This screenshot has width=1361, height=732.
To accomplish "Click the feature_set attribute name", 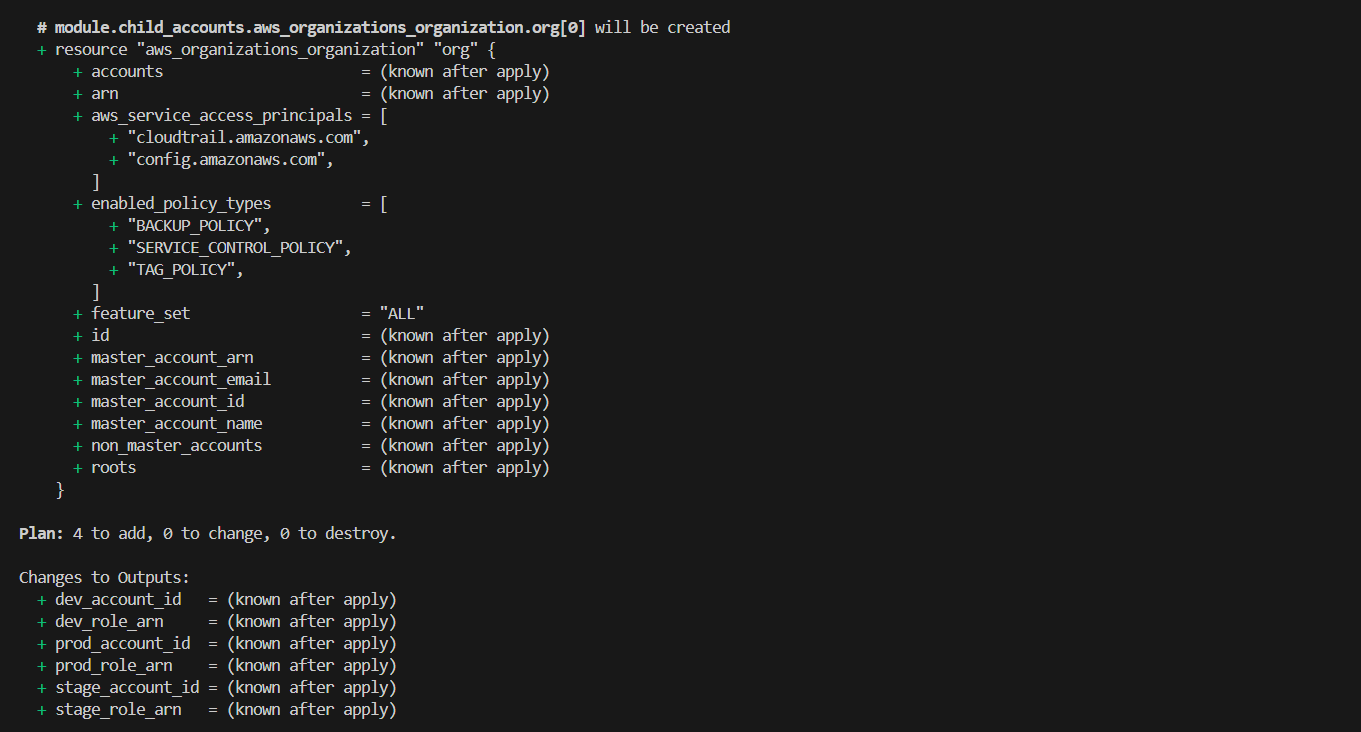I will click(x=140, y=313).
